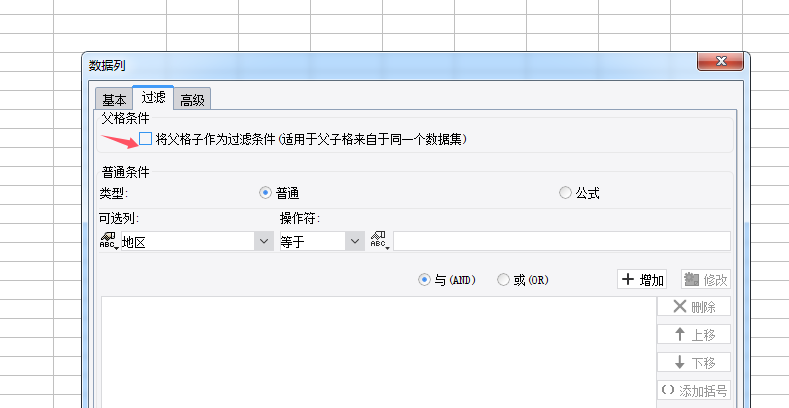The width and height of the screenshot is (789, 408).
Task: Choose the 或(OR) radio option
Action: coord(503,280)
